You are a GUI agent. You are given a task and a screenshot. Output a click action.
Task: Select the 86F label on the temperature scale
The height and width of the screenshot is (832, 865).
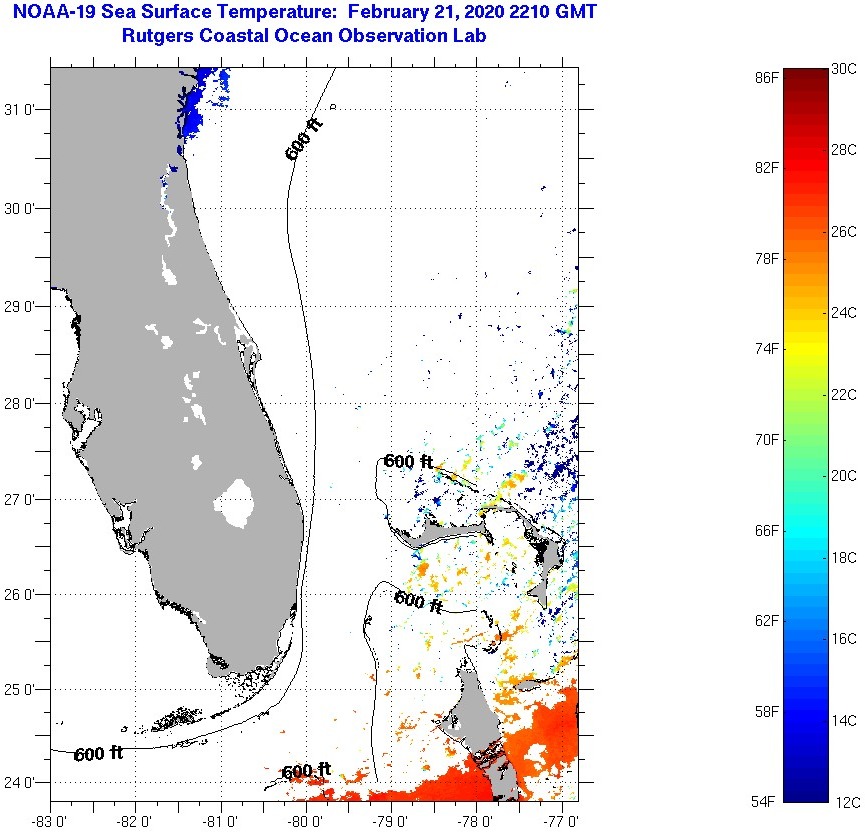[x=767, y=77]
